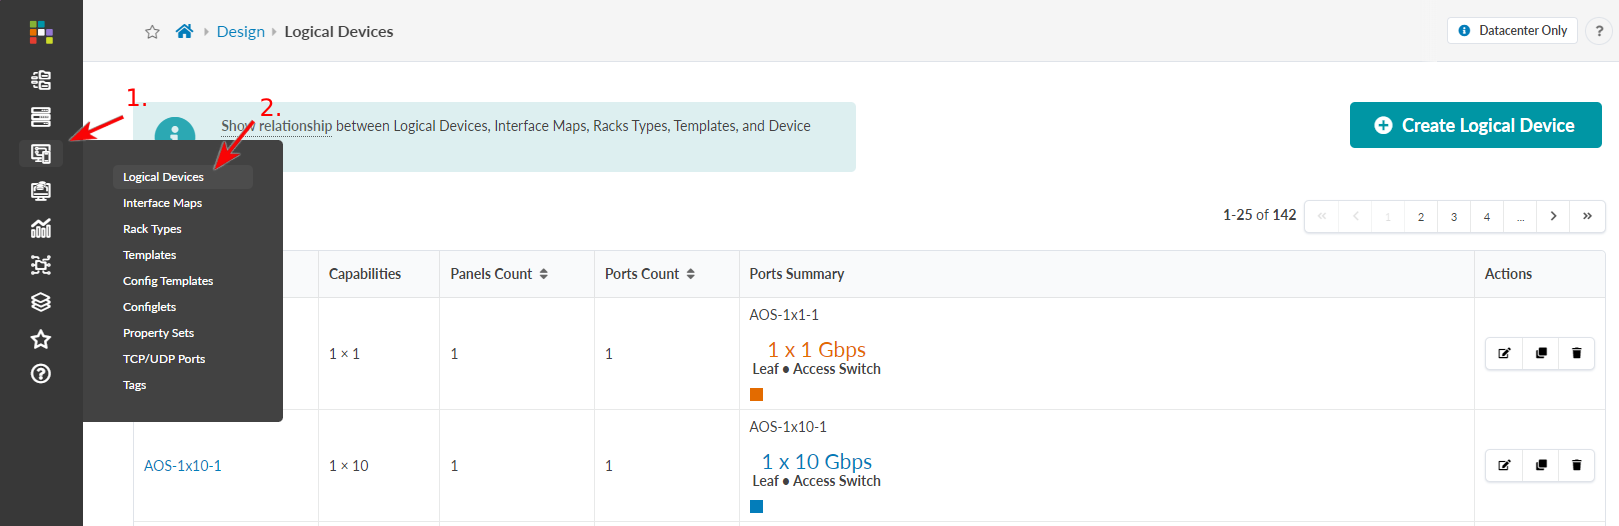Image resolution: width=1619 pixels, height=526 pixels.
Task: Bookmark this page with the breadcrumb star
Action: click(152, 32)
